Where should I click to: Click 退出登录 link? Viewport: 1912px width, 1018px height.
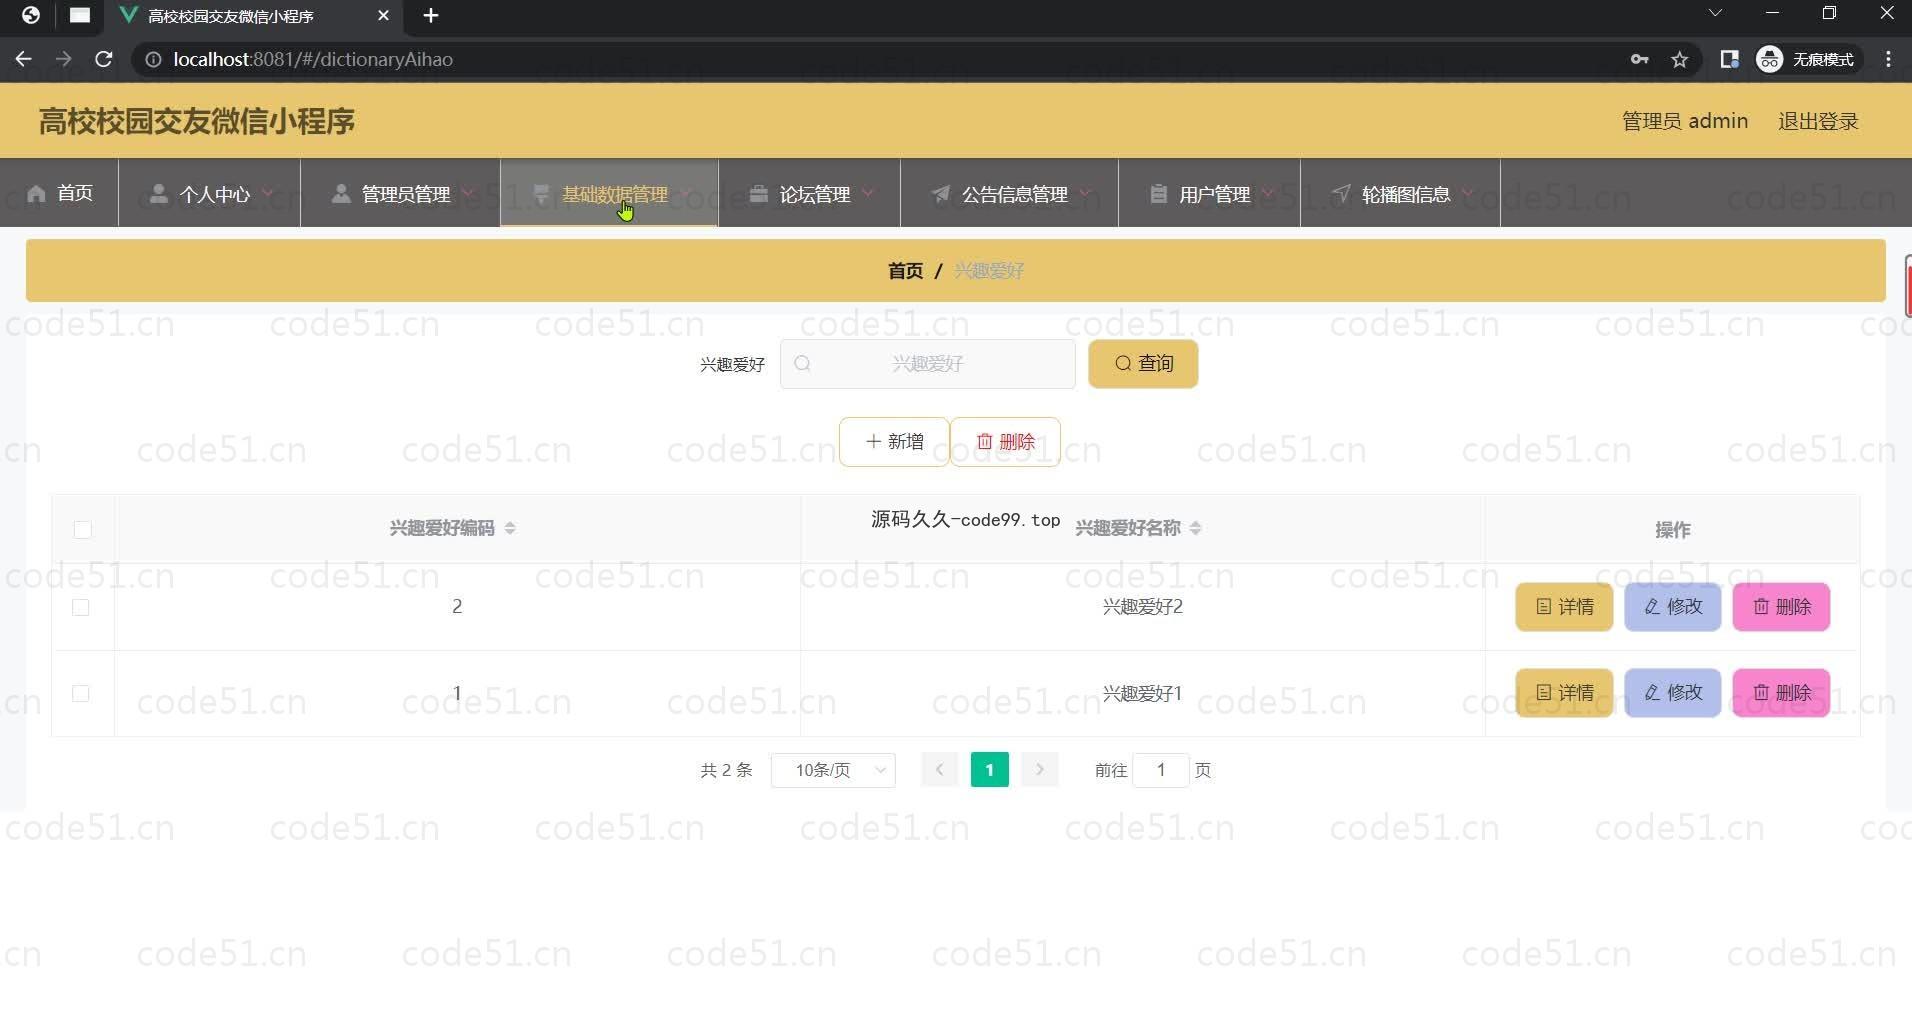click(1818, 121)
